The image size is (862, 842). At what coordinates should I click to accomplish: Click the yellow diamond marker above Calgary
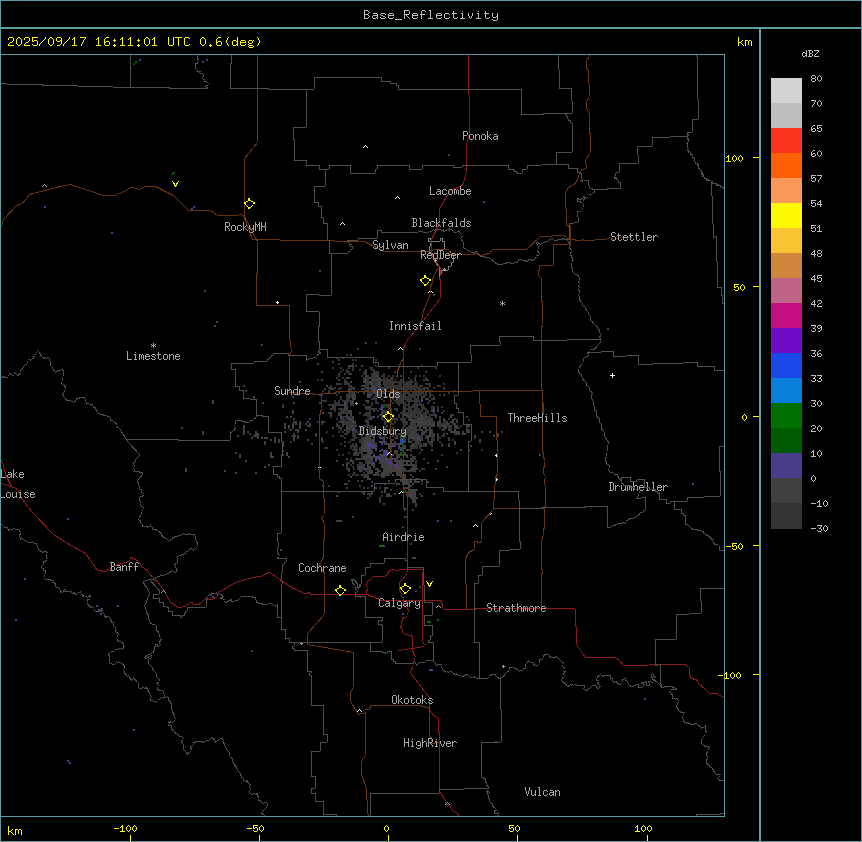tap(405, 588)
